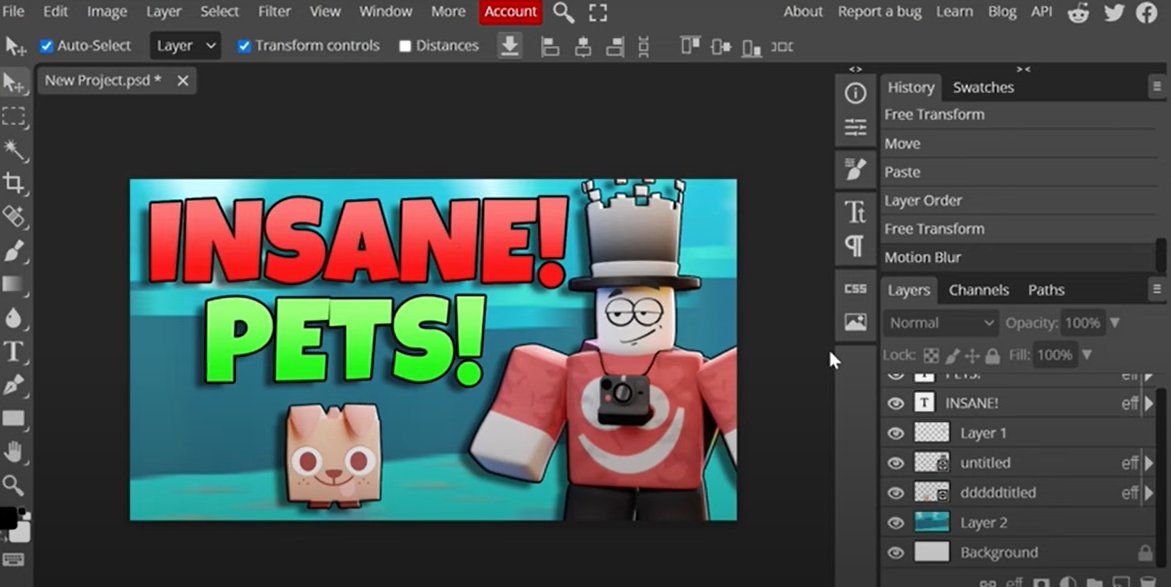Align horizontal centers icon
Screen dimensions: 1171x587
[x=583, y=46]
